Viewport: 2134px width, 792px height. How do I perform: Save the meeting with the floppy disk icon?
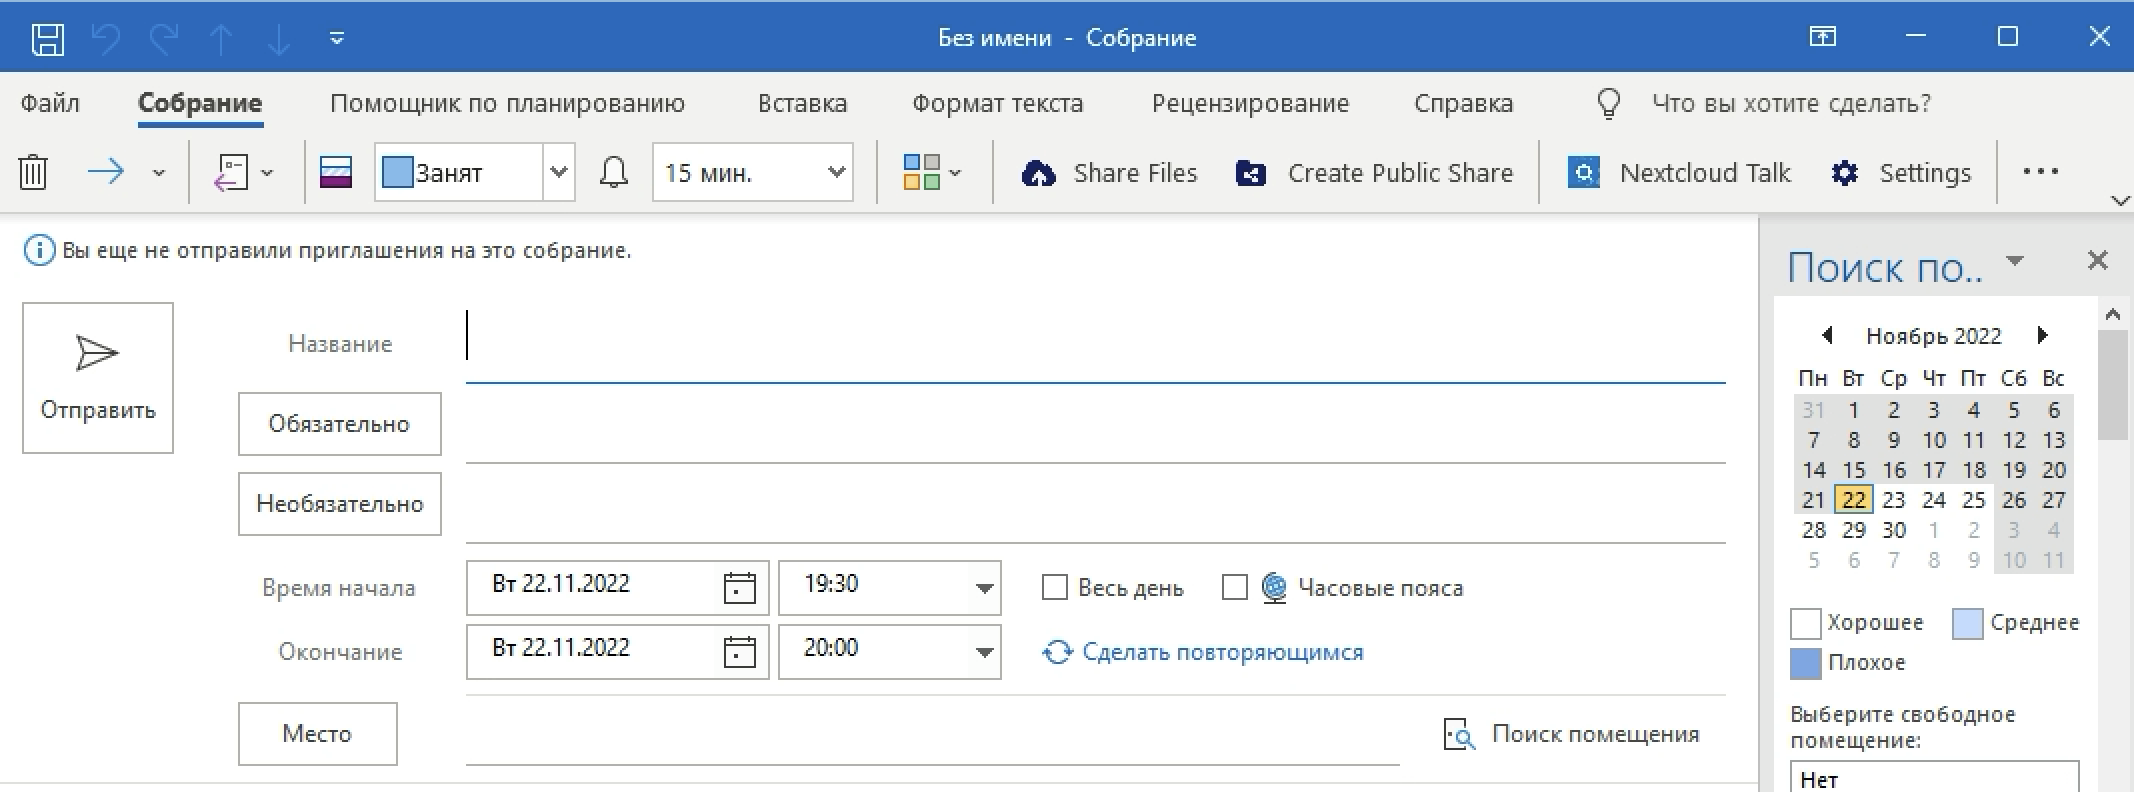(48, 38)
